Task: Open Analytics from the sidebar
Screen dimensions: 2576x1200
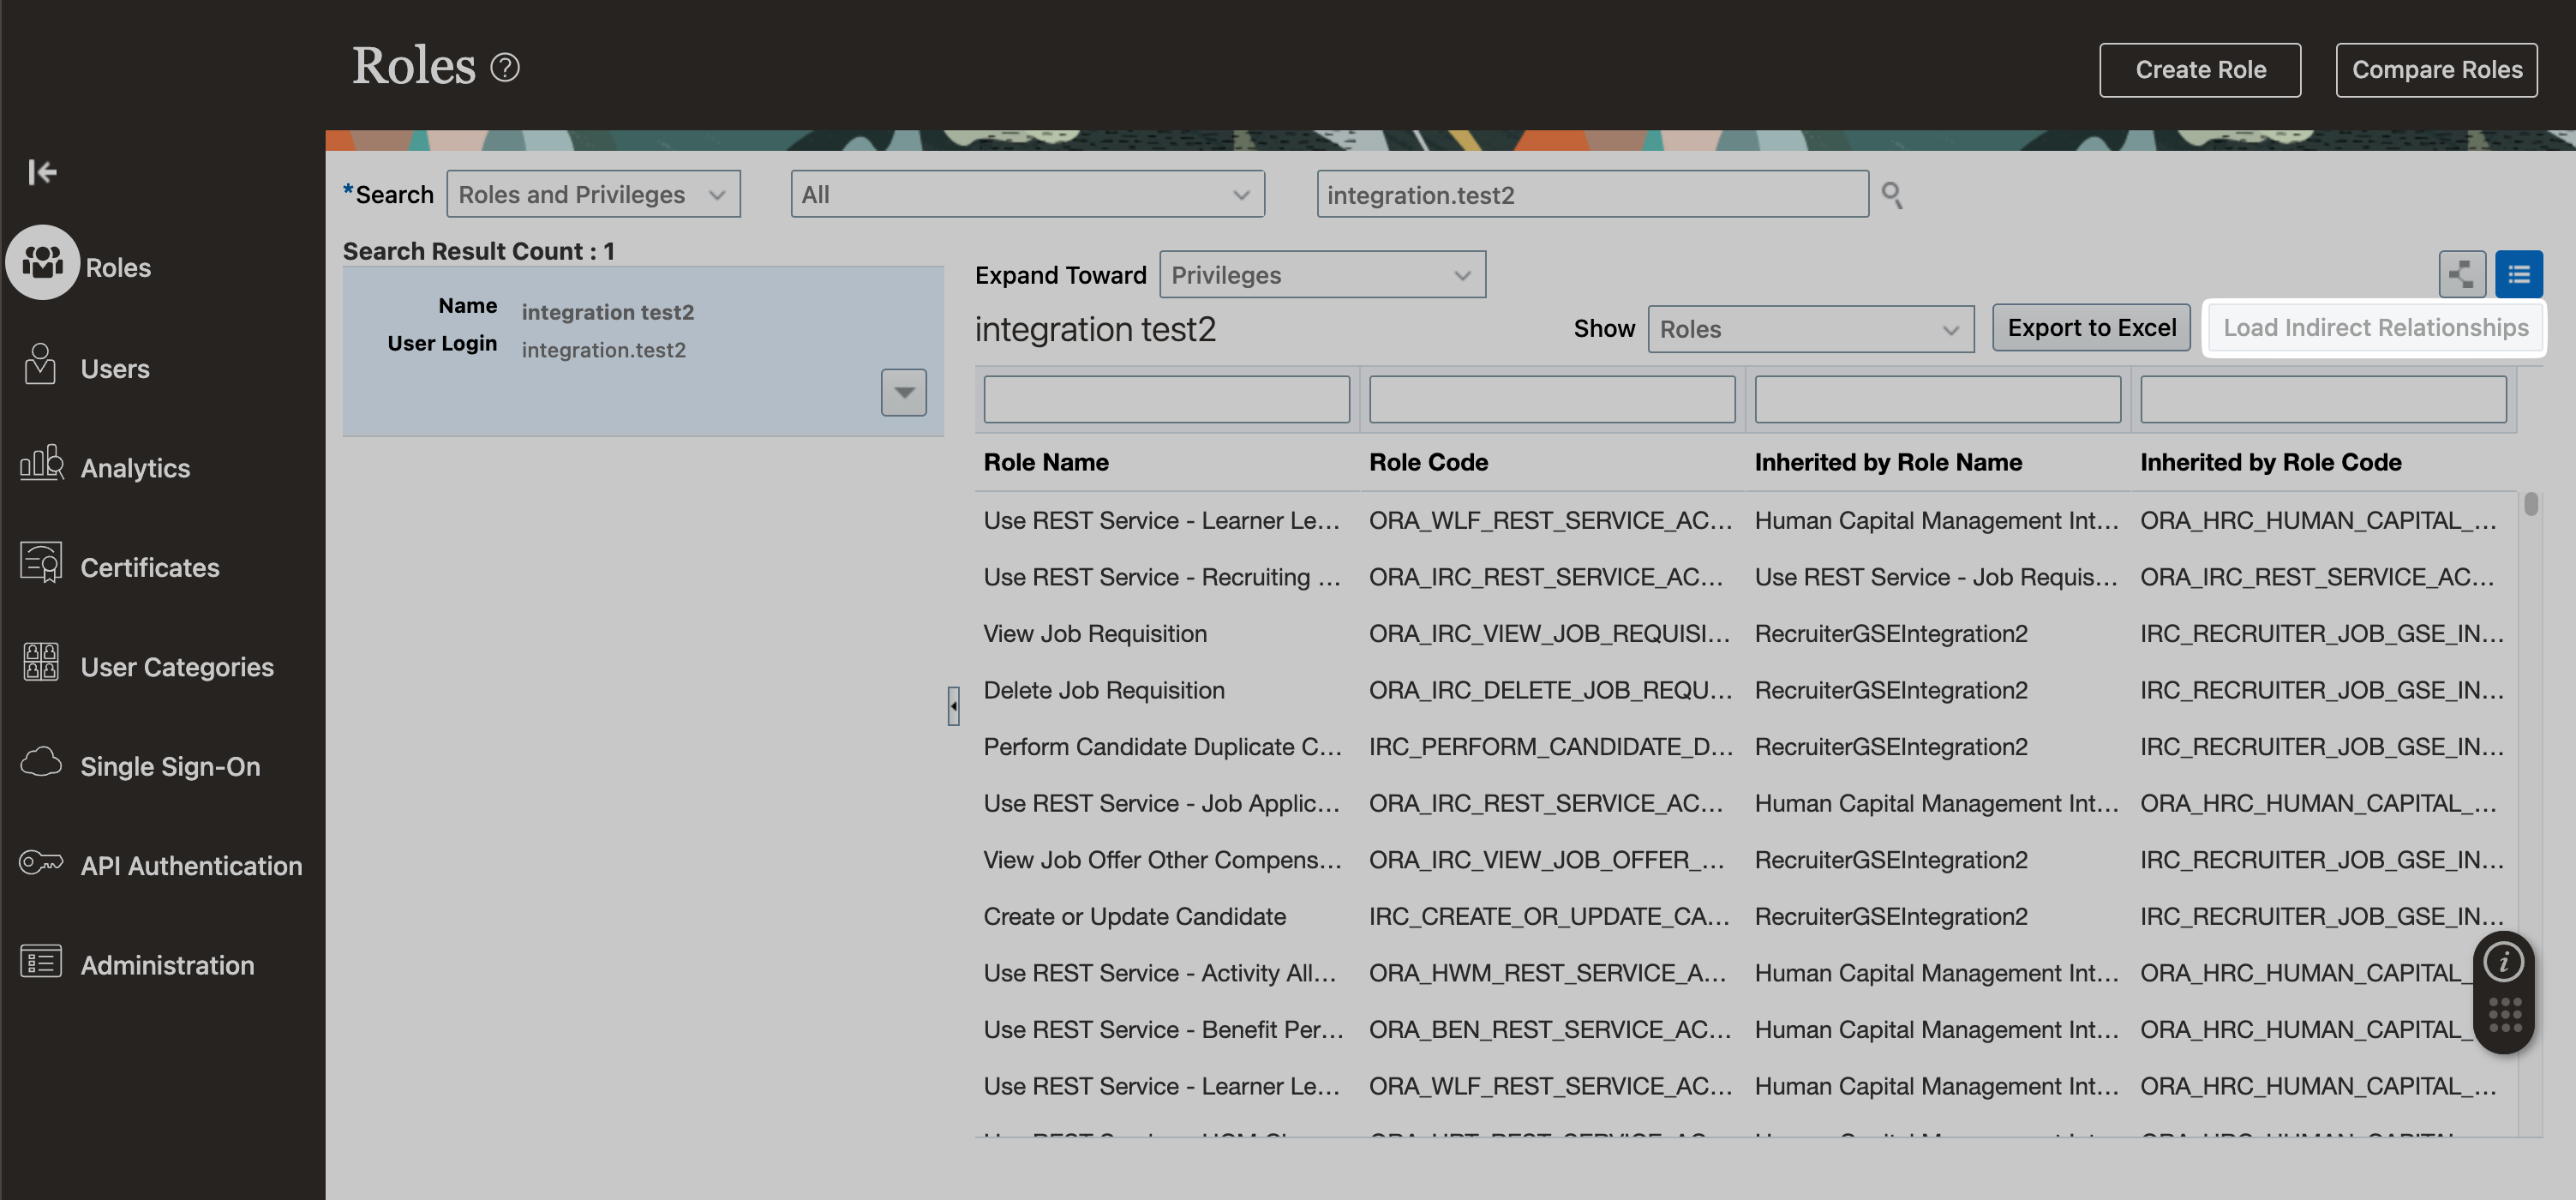Action: click(x=134, y=467)
